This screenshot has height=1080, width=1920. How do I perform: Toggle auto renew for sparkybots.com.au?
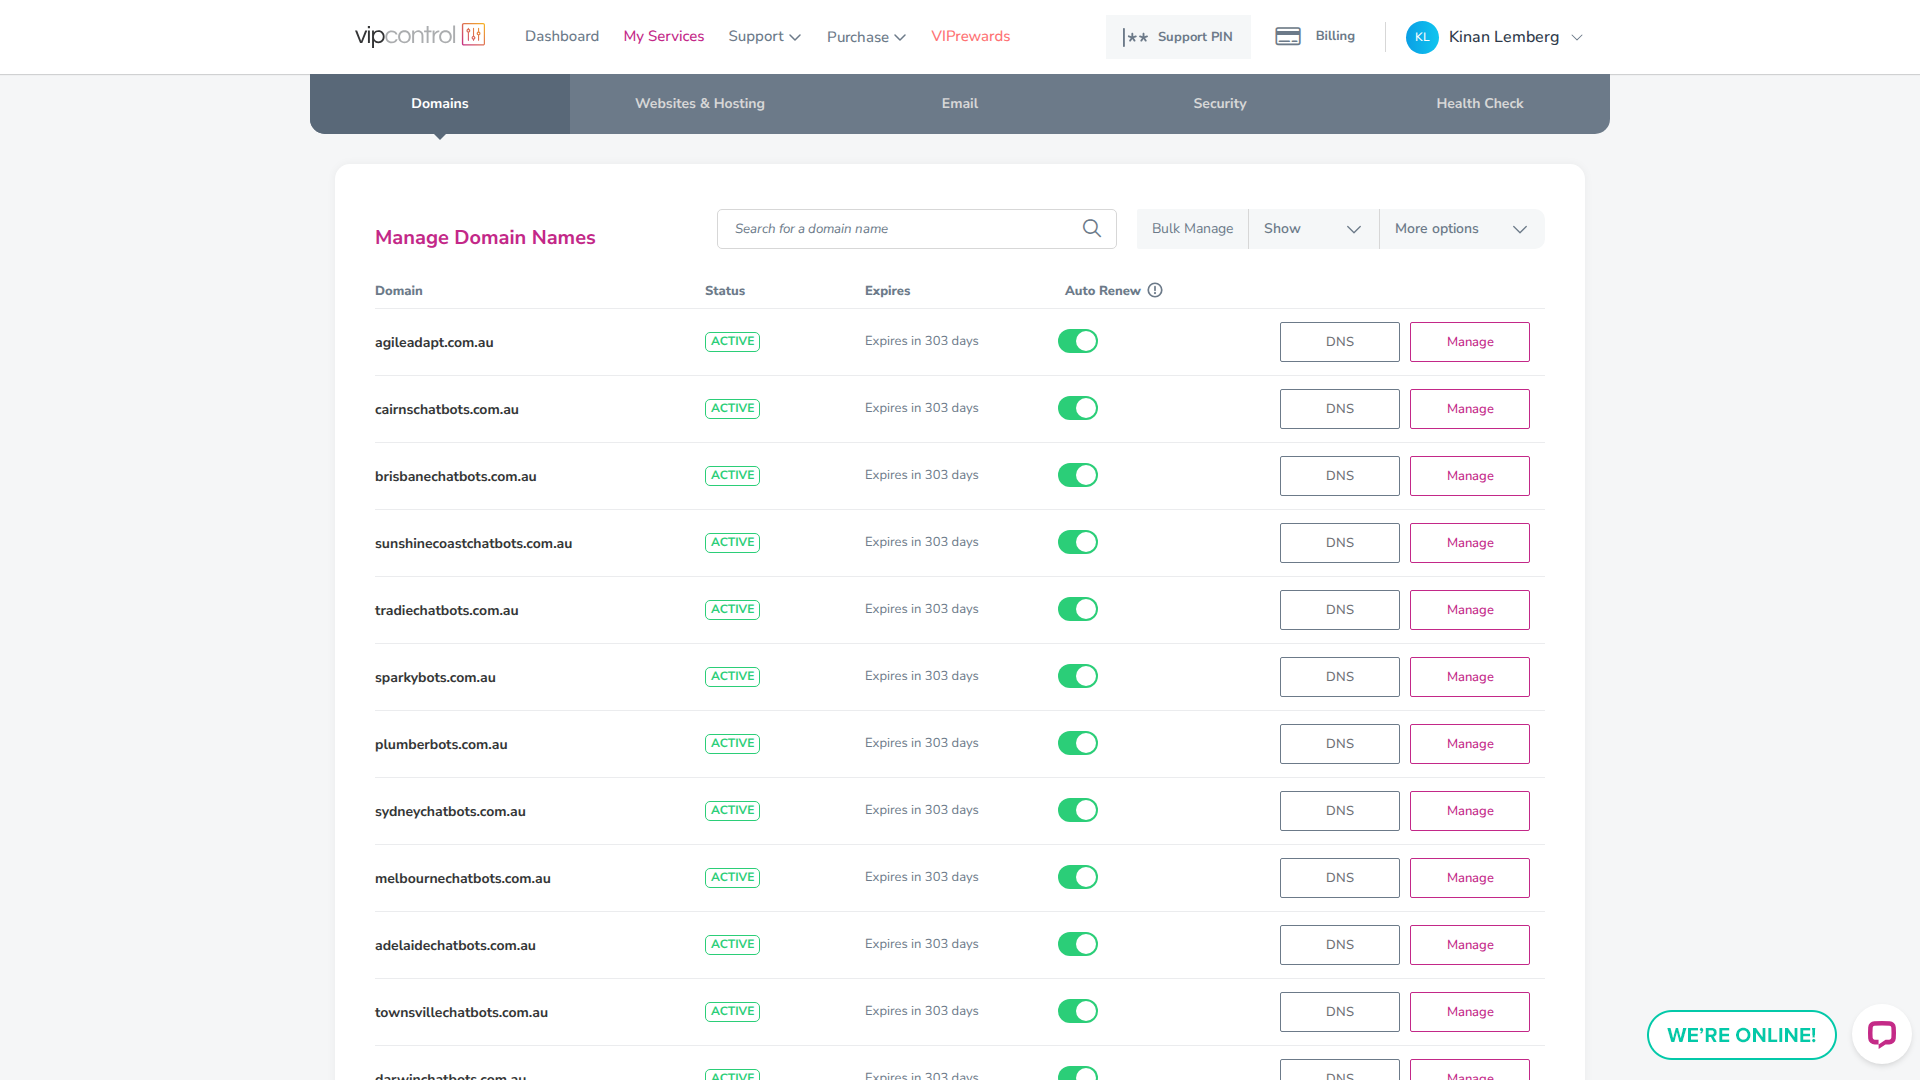point(1078,677)
